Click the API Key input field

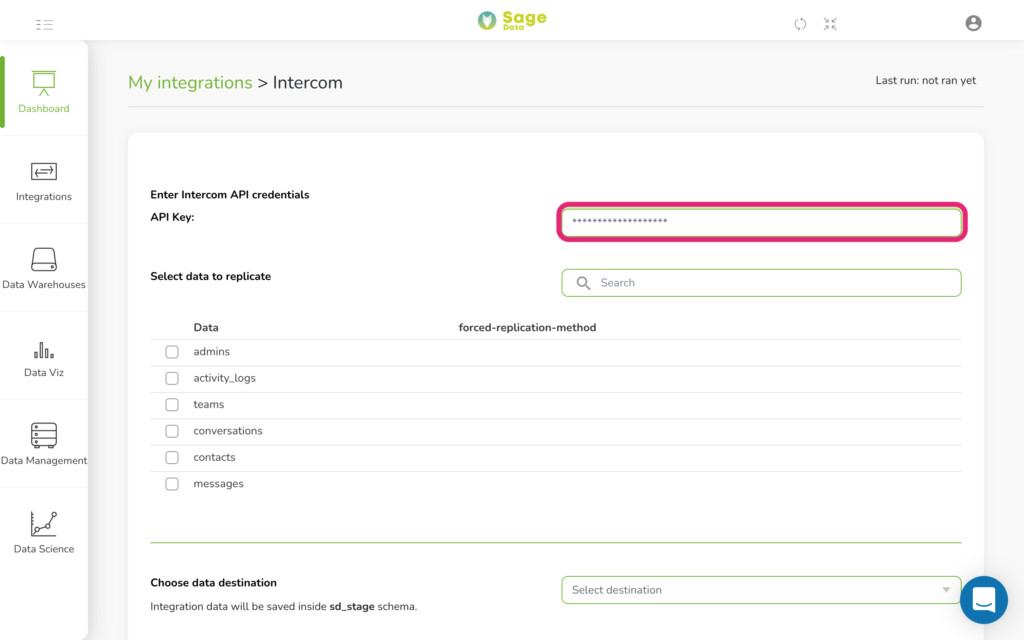(x=761, y=221)
